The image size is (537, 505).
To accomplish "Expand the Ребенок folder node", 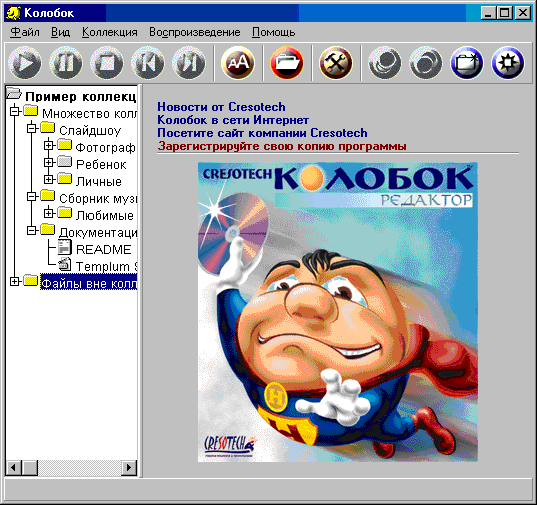I will (x=49, y=162).
